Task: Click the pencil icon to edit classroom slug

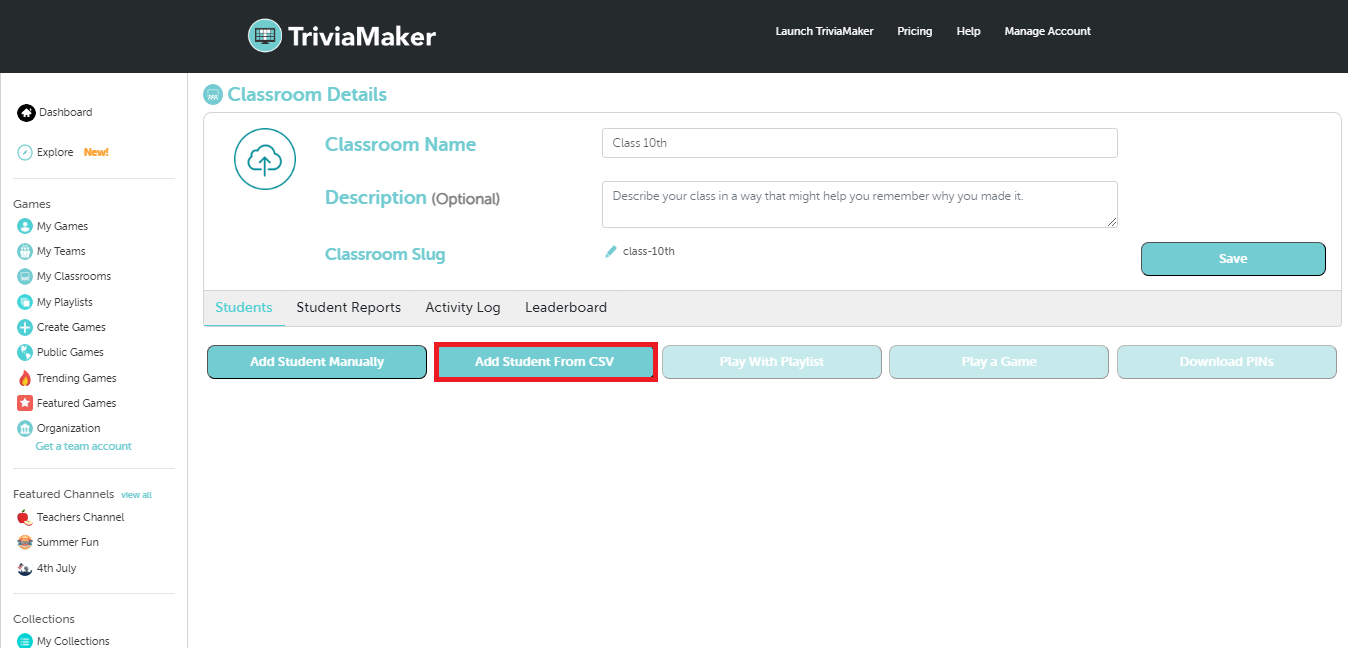Action: click(x=611, y=252)
